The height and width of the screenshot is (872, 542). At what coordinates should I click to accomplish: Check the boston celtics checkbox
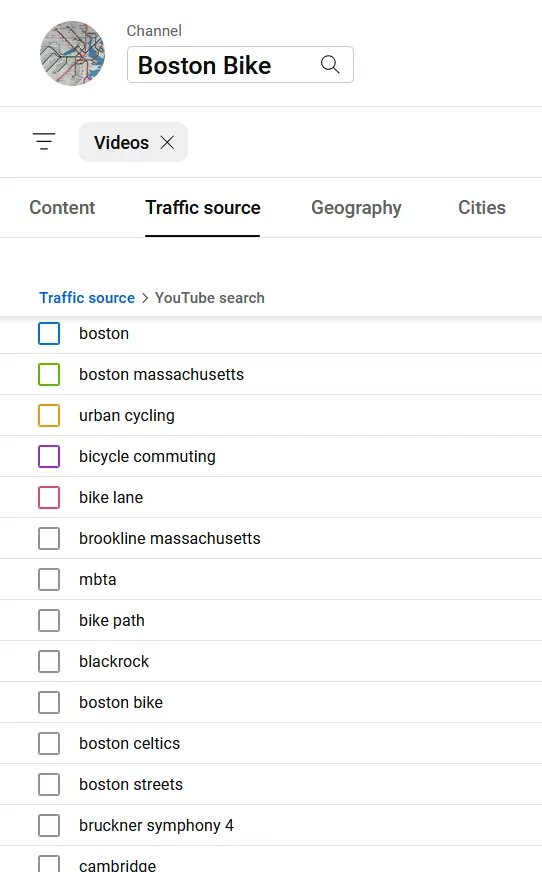[x=49, y=744]
